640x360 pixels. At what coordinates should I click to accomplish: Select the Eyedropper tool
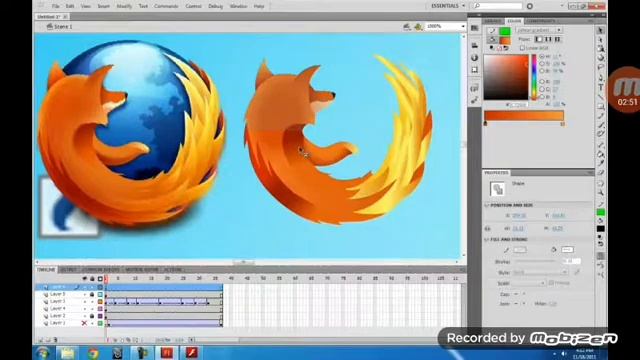click(x=600, y=163)
